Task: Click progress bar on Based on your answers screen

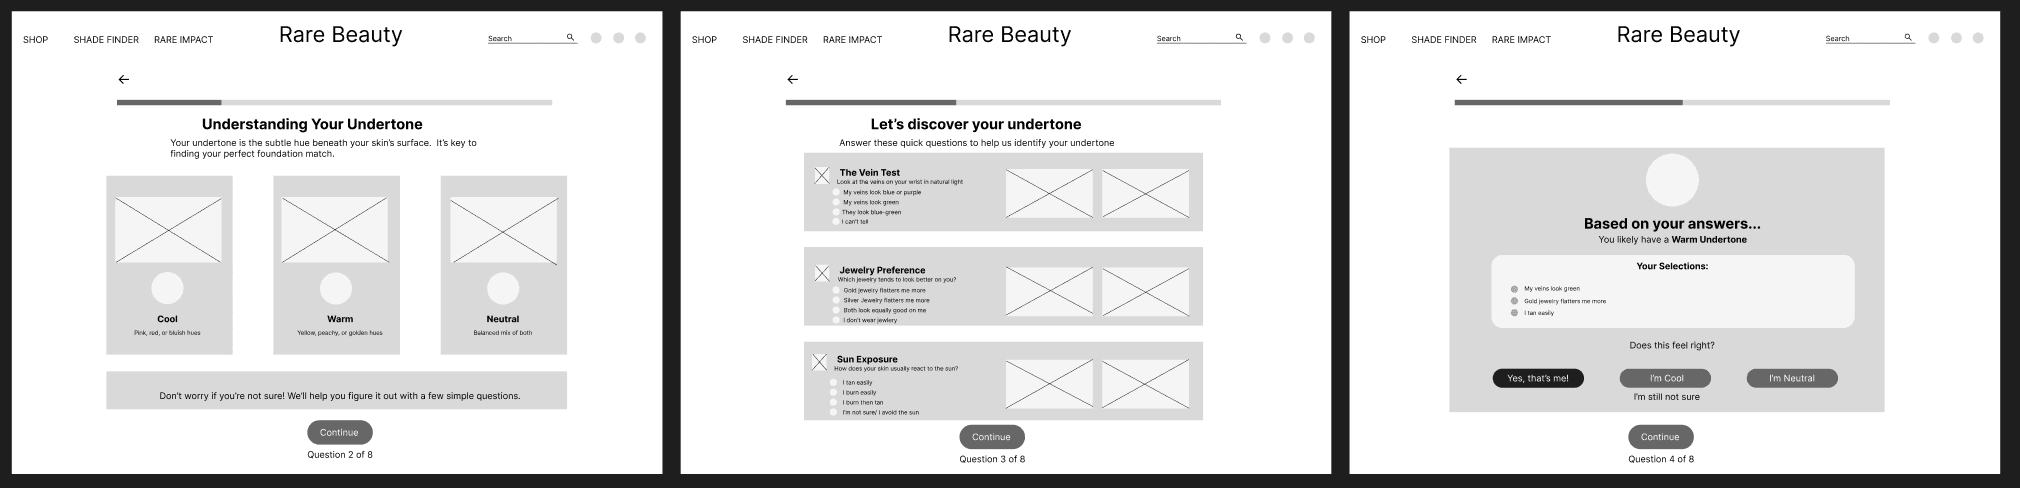Action: [x=1672, y=102]
